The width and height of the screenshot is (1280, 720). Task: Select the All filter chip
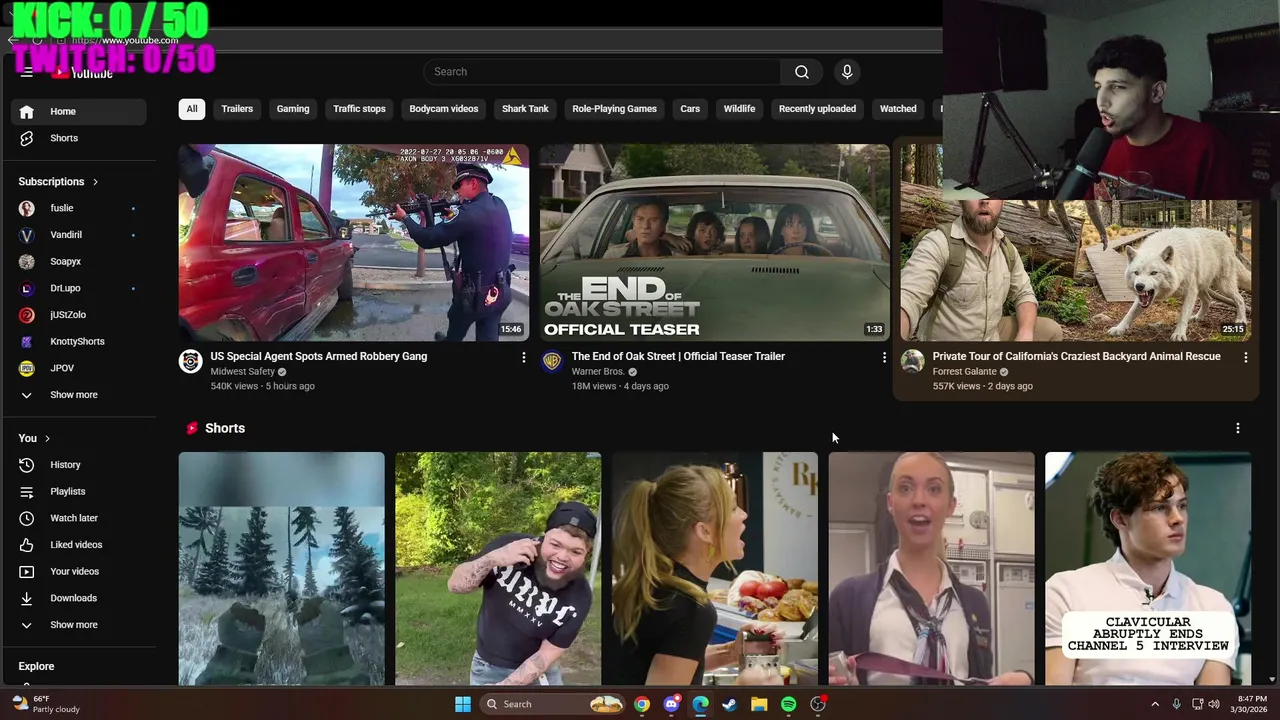[x=192, y=109]
